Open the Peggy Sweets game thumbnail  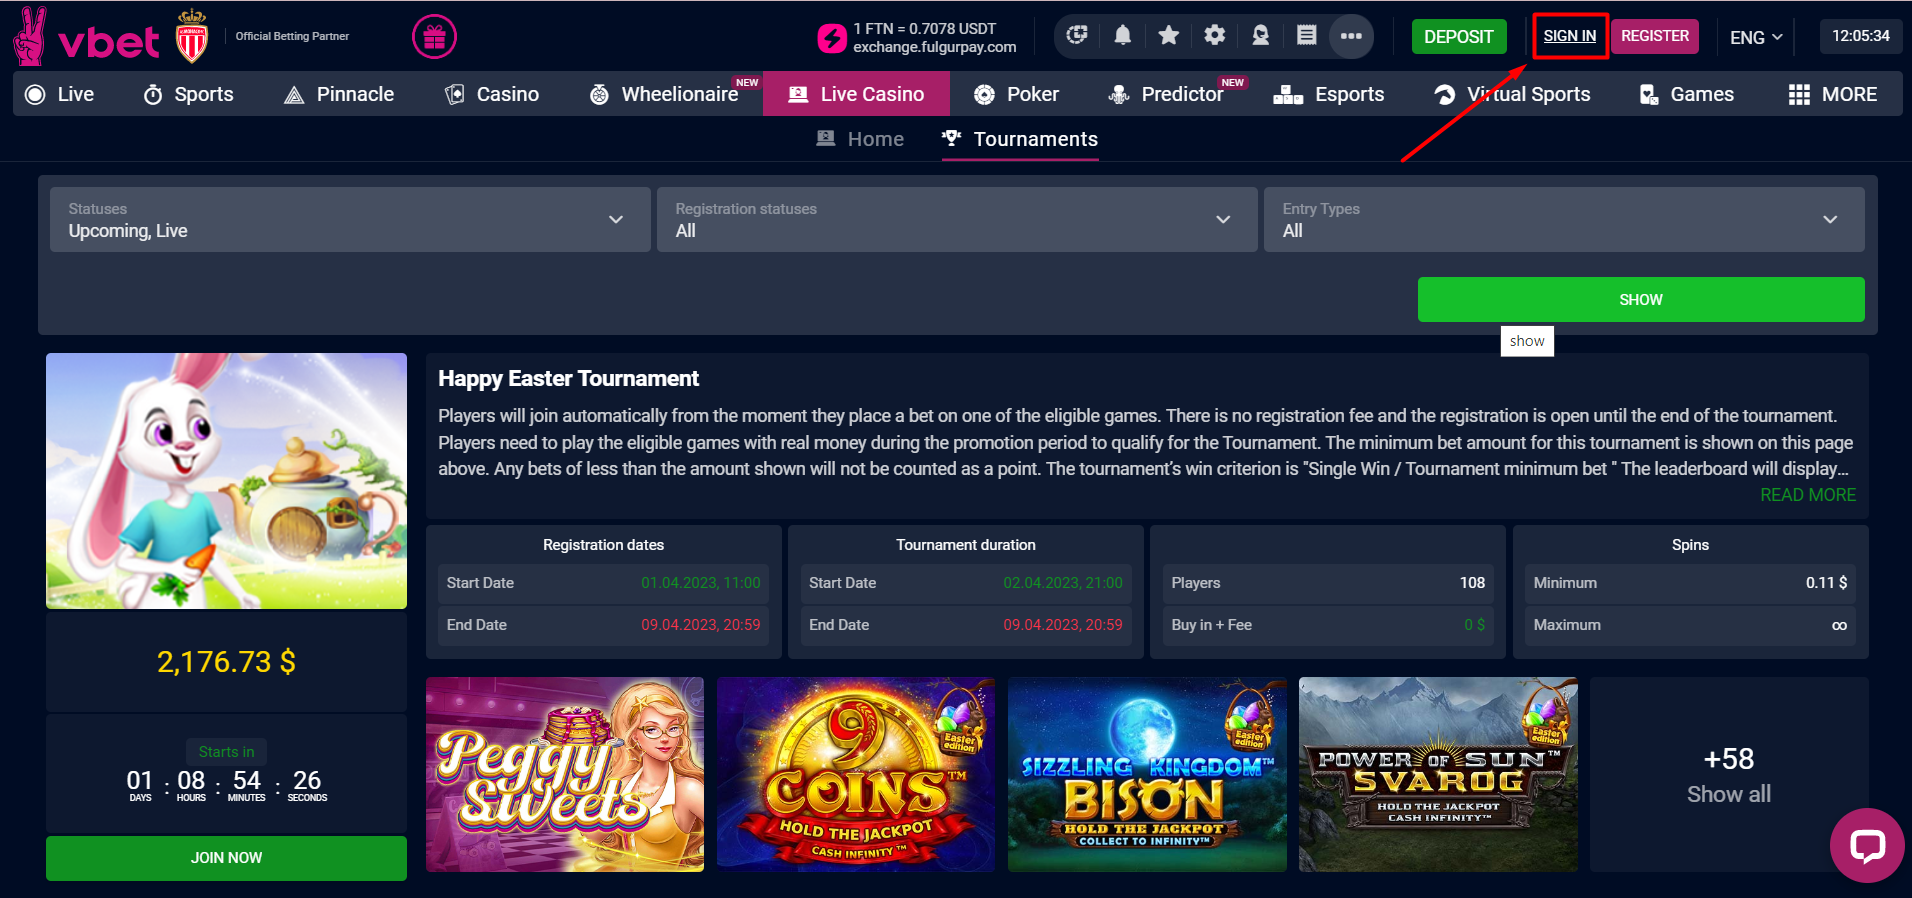(565, 774)
